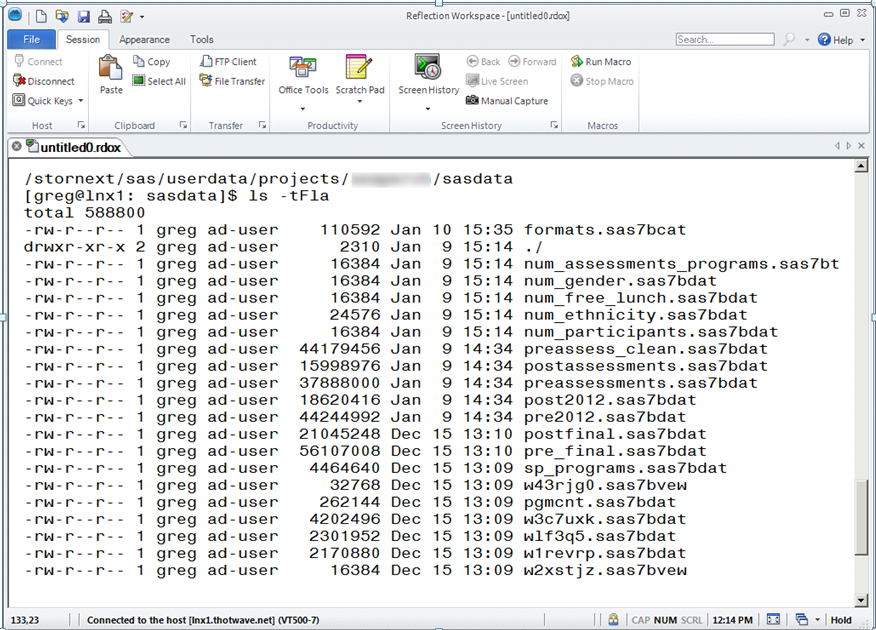Expand the status bar window arrangement dropdown arrow
Viewport: 876px width, 630px height.
click(x=817, y=620)
